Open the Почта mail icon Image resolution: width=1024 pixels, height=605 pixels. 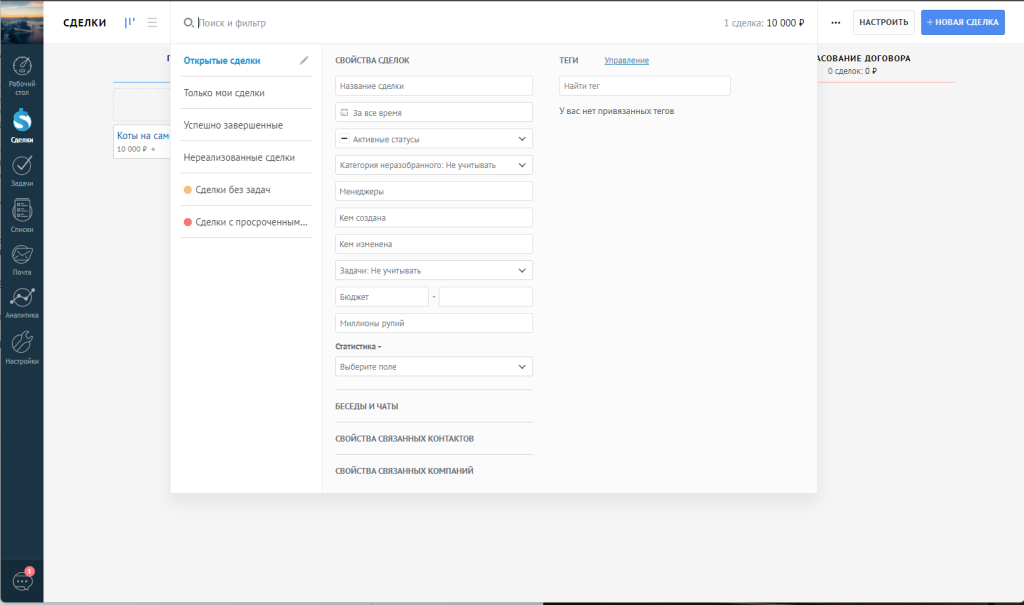click(x=21, y=258)
